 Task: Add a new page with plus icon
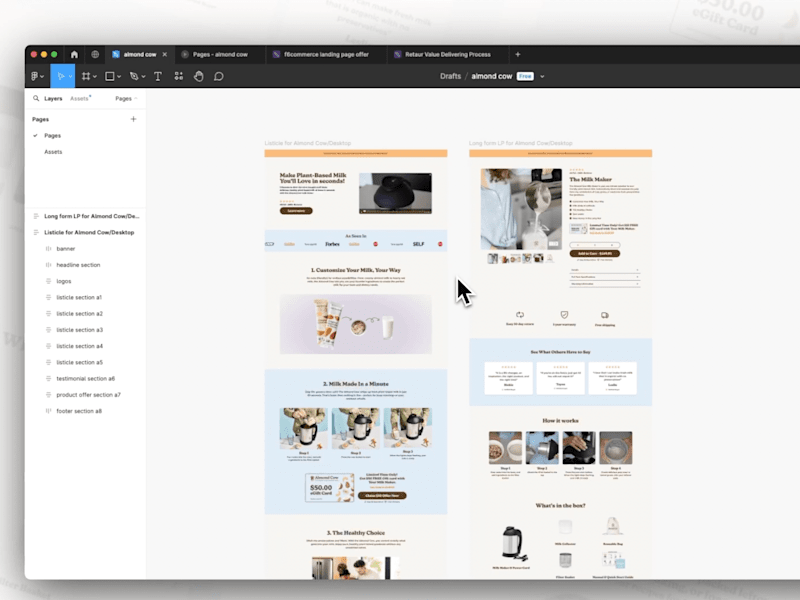[133, 119]
